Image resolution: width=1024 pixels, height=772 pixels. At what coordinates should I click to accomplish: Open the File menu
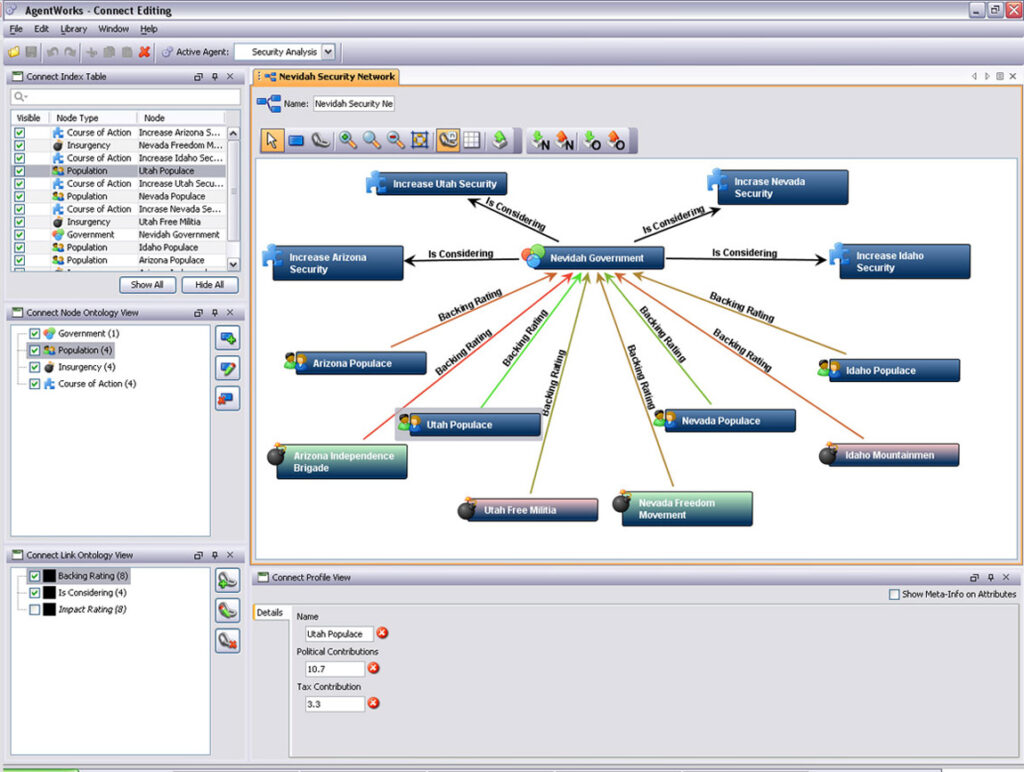click(16, 29)
